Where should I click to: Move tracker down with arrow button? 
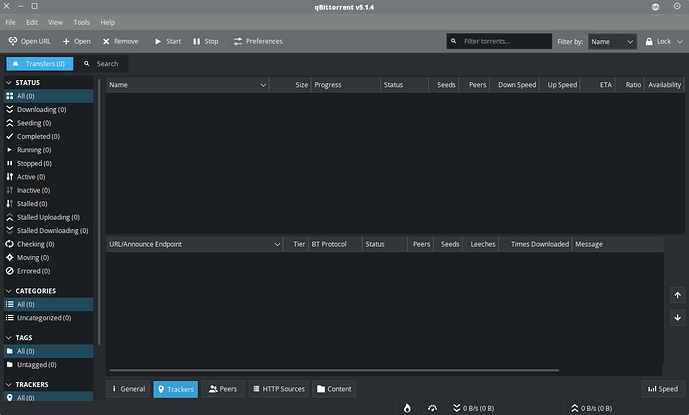(x=677, y=317)
